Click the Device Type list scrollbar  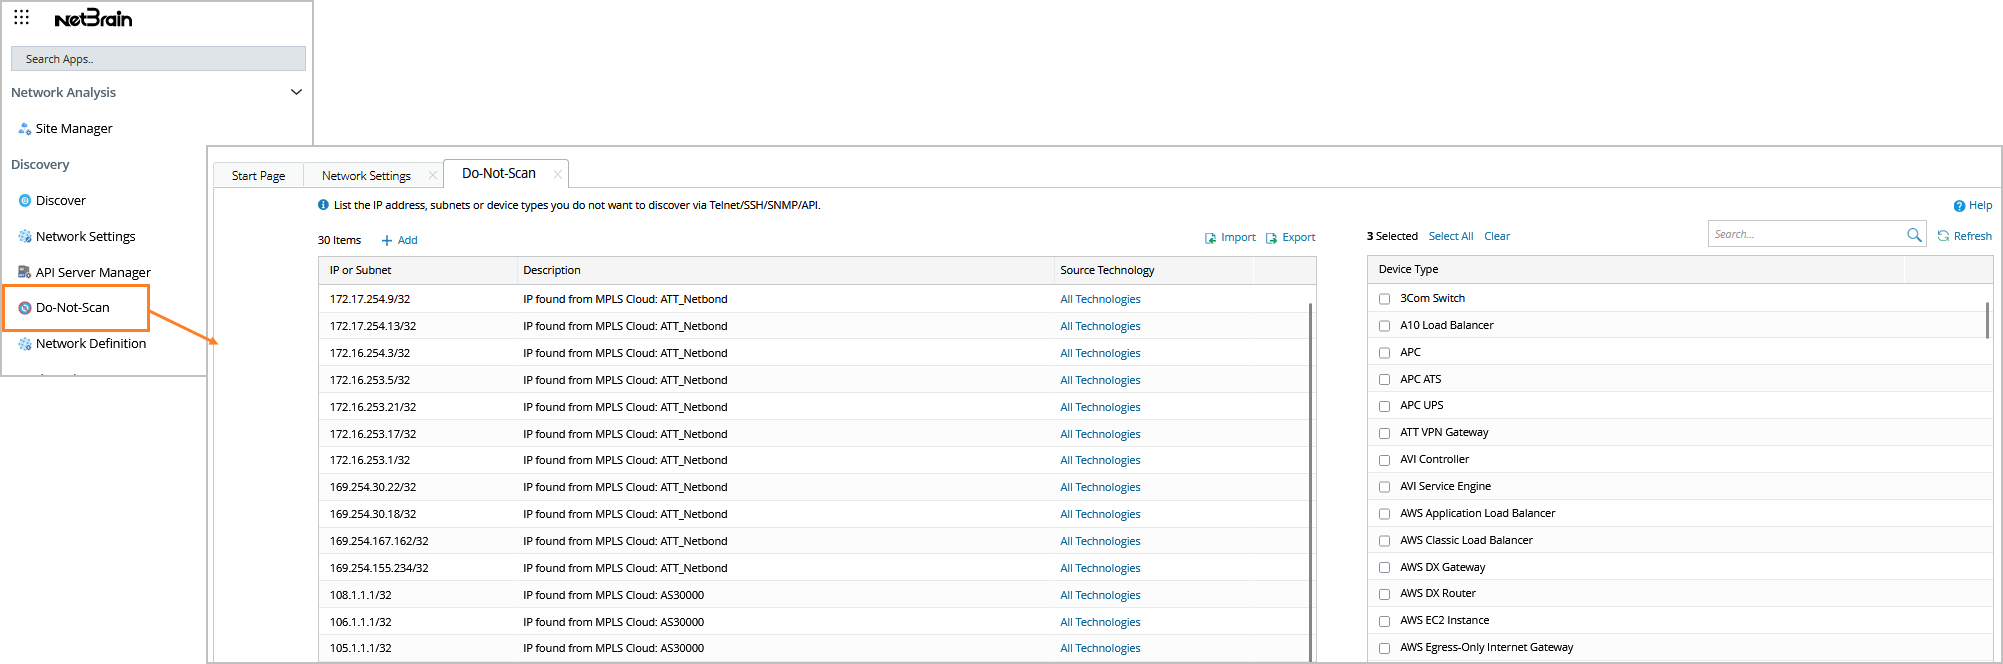click(x=1987, y=320)
